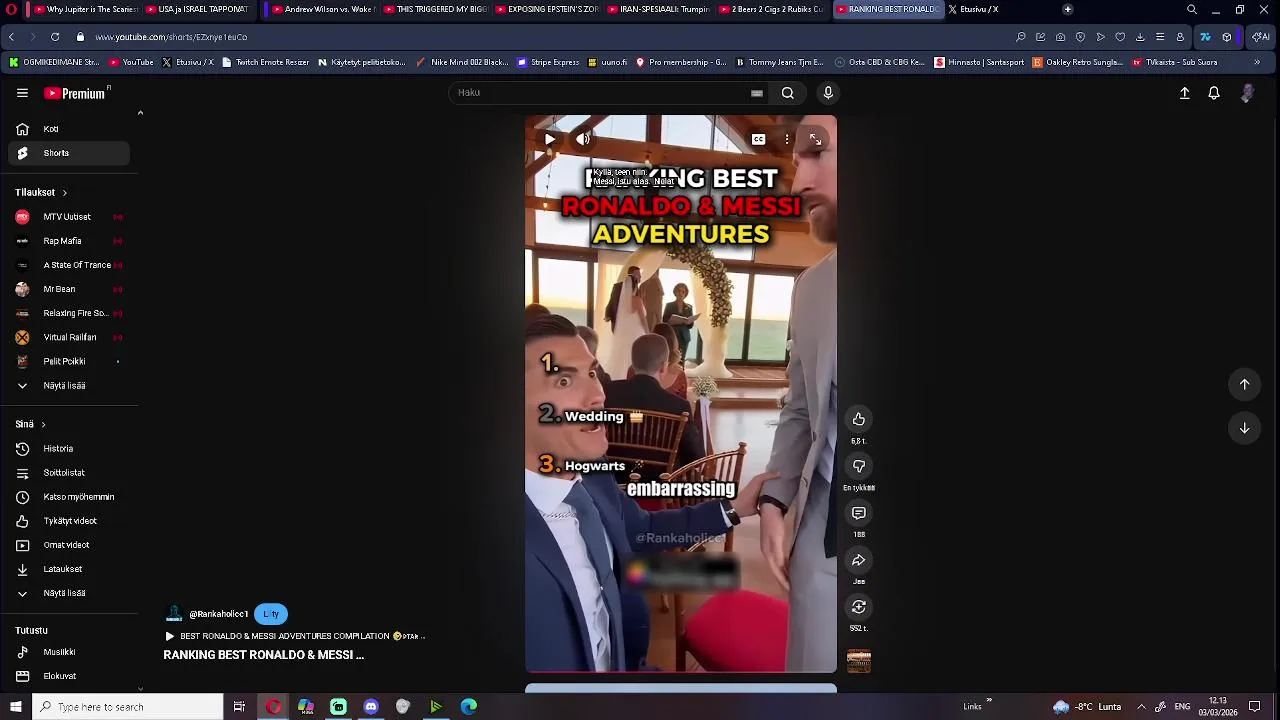Go to previous Short with up arrow
The height and width of the screenshot is (720, 1280).
(x=1245, y=384)
